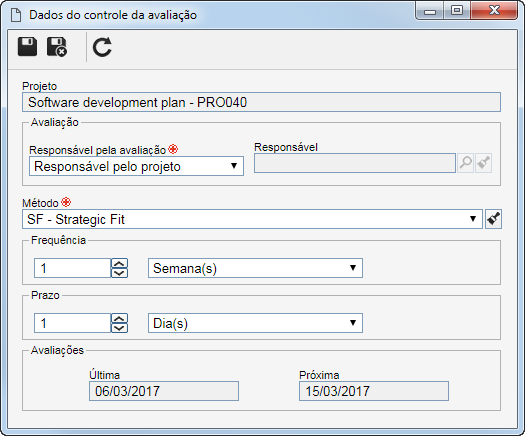Increase the Frequência value with up arrow
The image size is (525, 436).
[x=120, y=263]
